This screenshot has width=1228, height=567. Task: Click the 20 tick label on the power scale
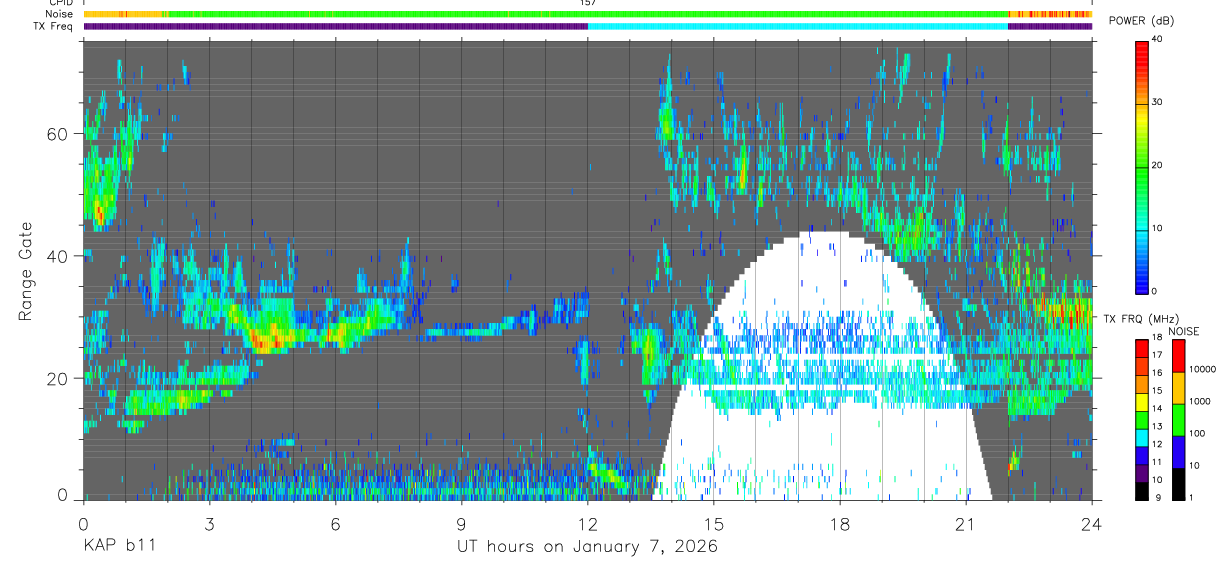pyautogui.click(x=1159, y=165)
